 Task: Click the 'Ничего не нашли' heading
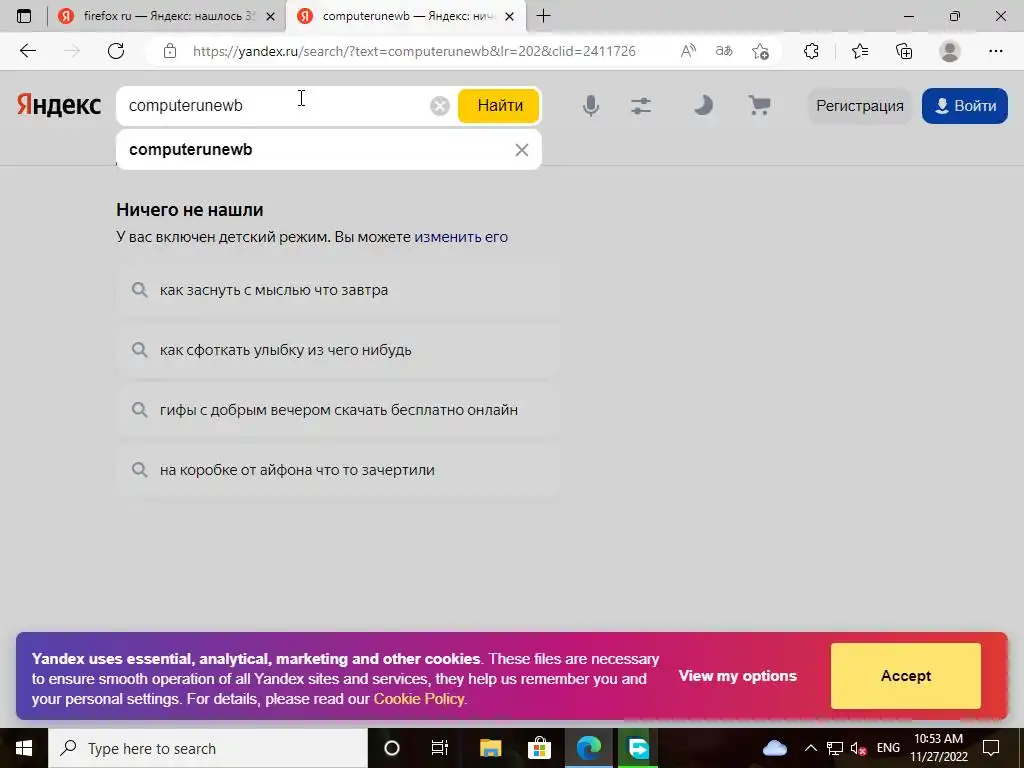click(190, 210)
